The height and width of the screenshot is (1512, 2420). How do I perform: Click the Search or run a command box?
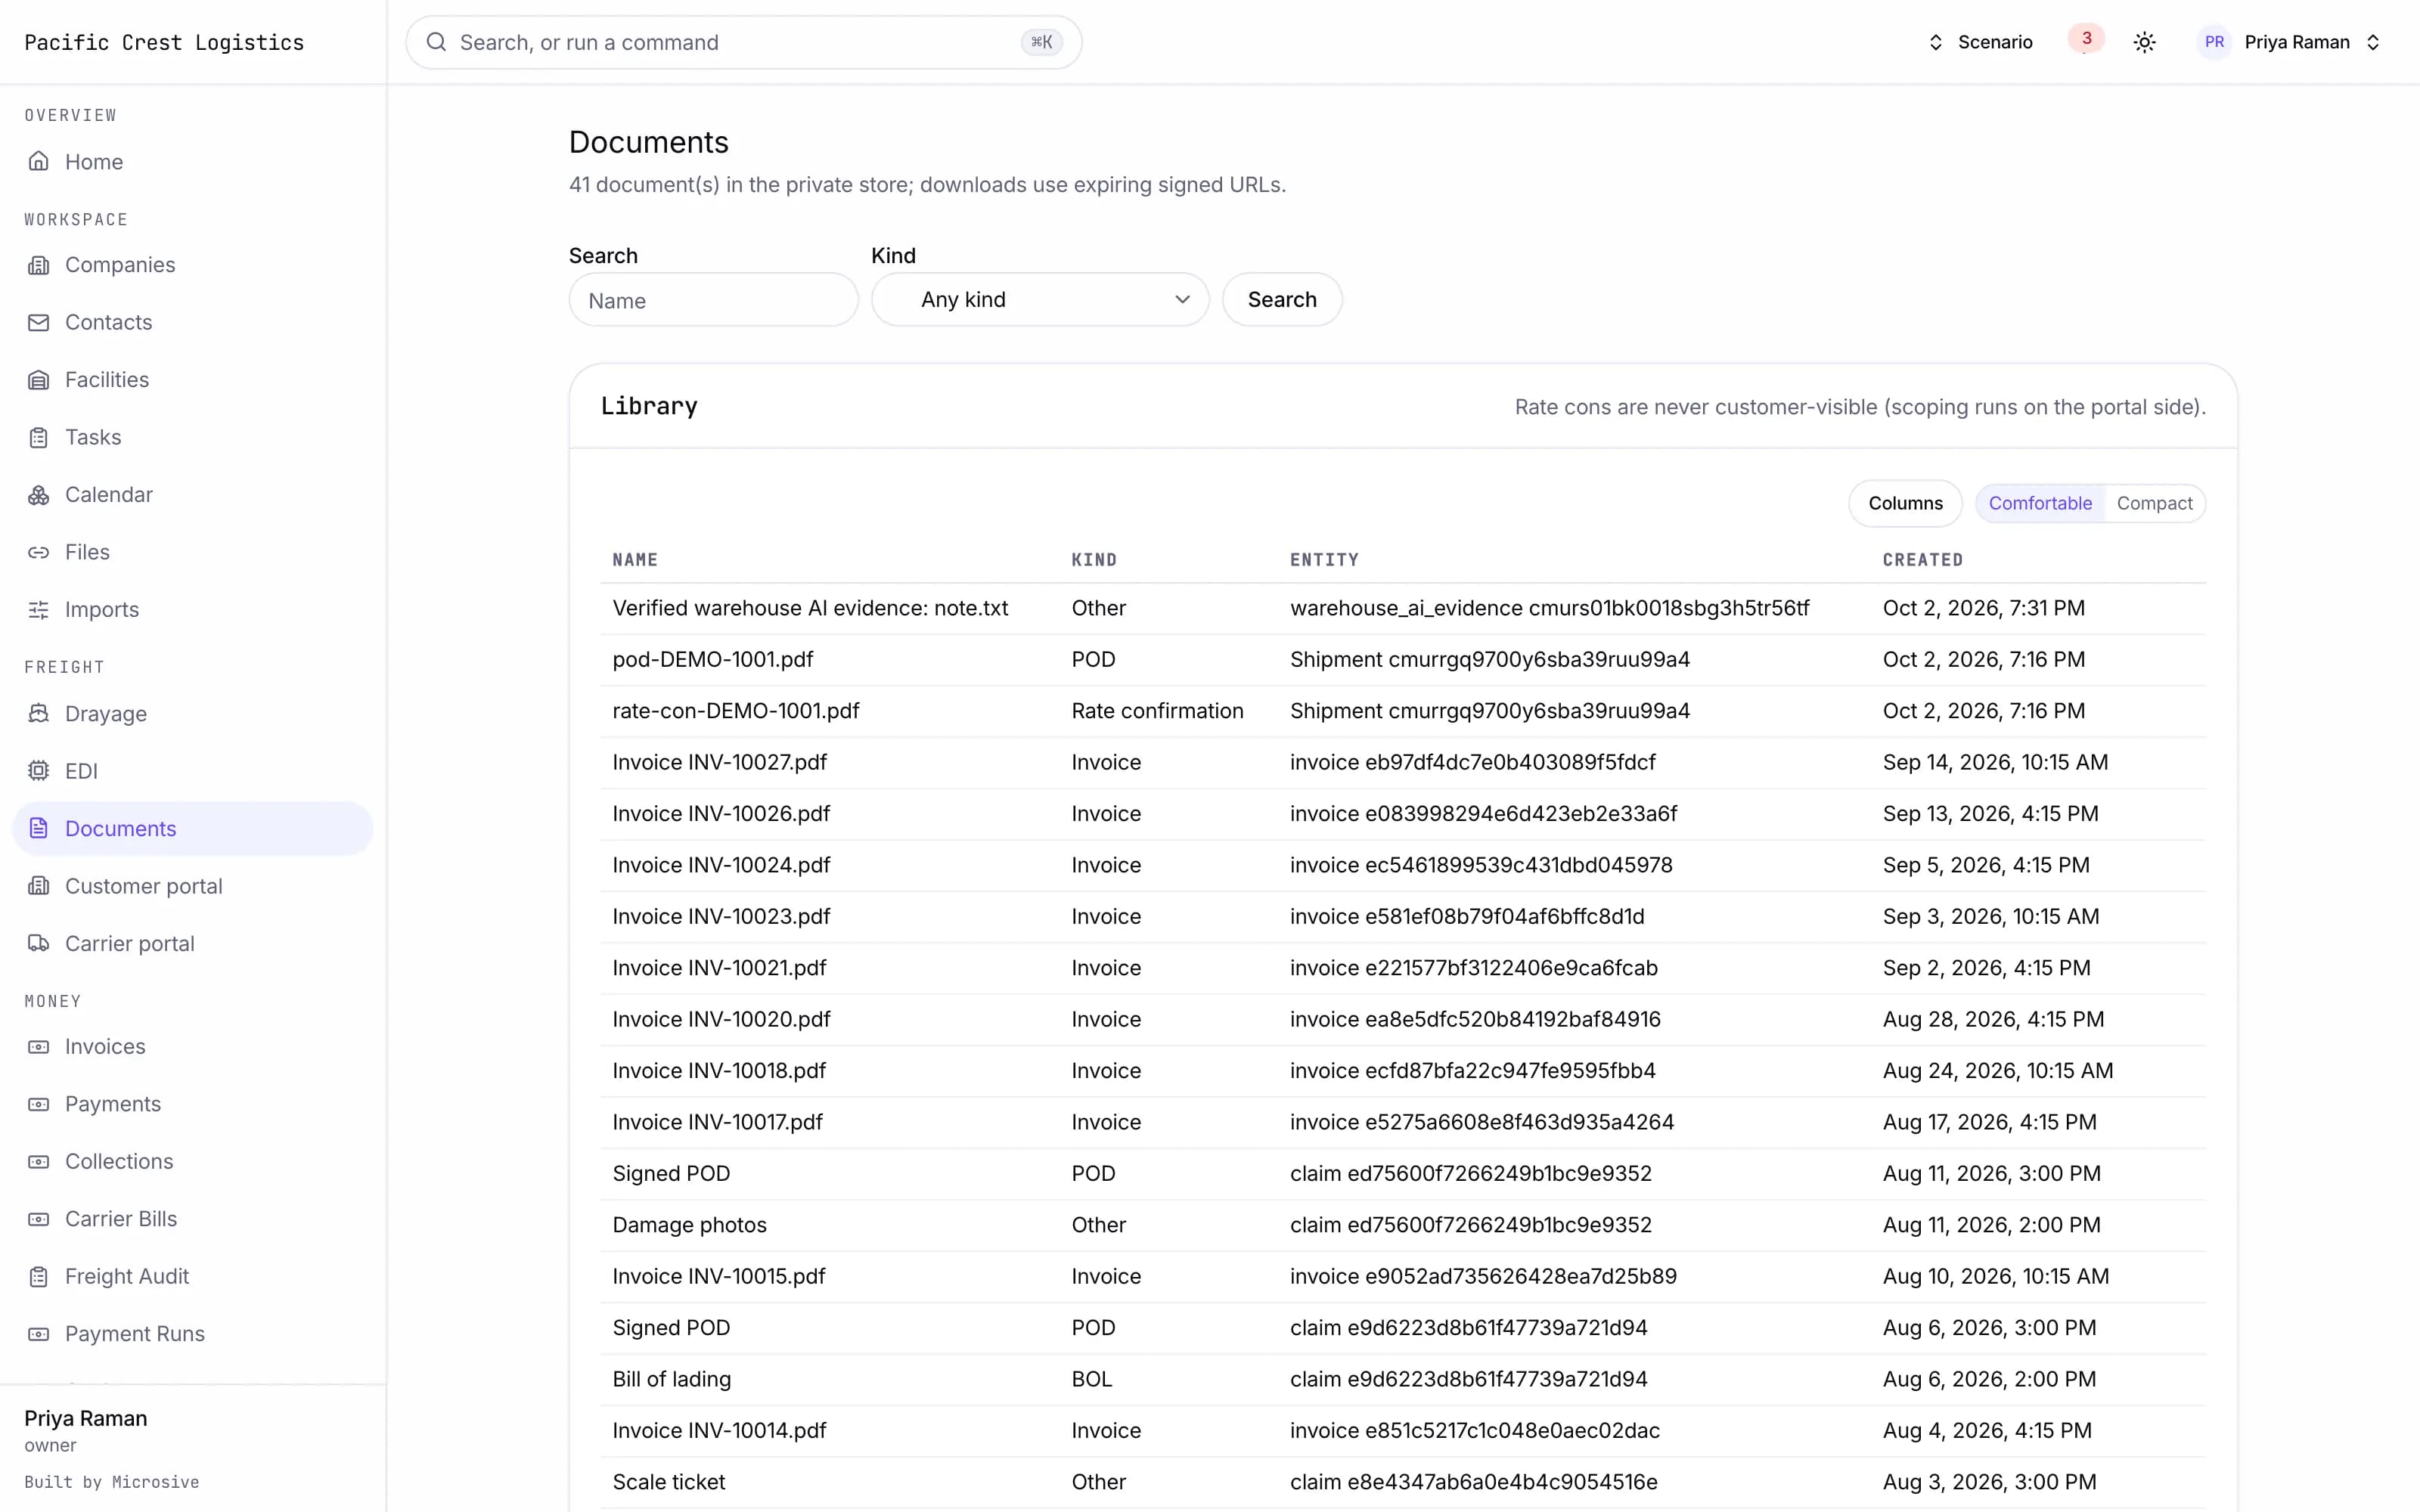tap(743, 42)
